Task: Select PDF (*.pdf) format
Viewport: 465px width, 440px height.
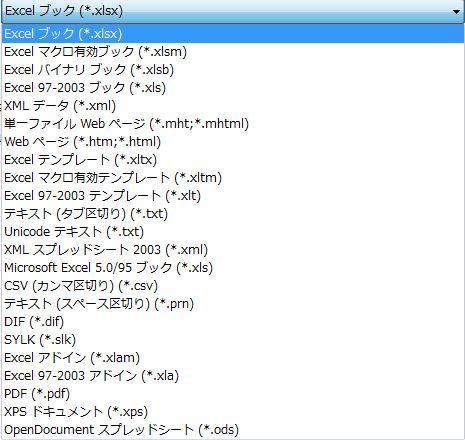Action: 233,394
